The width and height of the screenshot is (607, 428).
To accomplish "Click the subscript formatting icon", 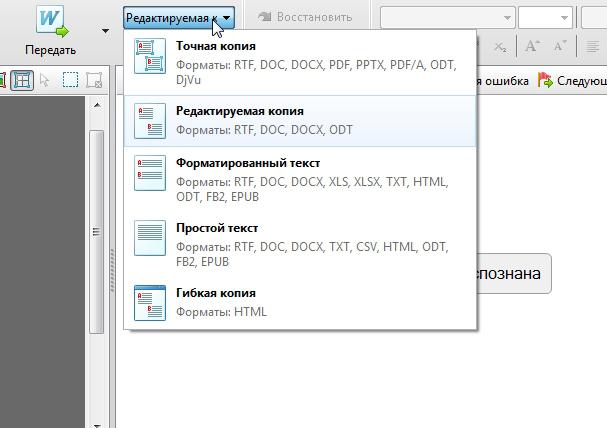I will click(x=500, y=46).
